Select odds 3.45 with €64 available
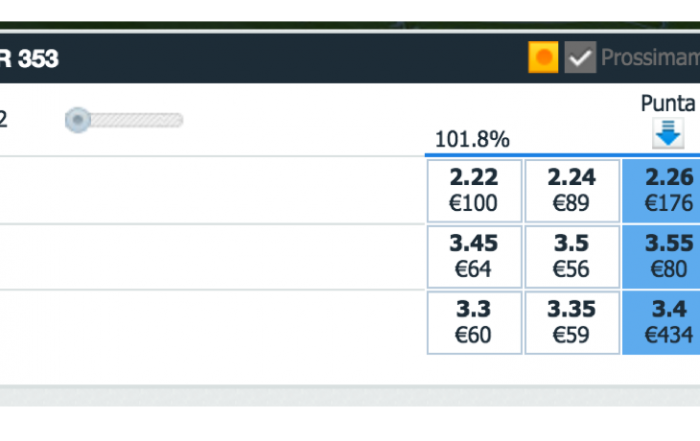Screen dimensions: 700x441 click(x=474, y=257)
